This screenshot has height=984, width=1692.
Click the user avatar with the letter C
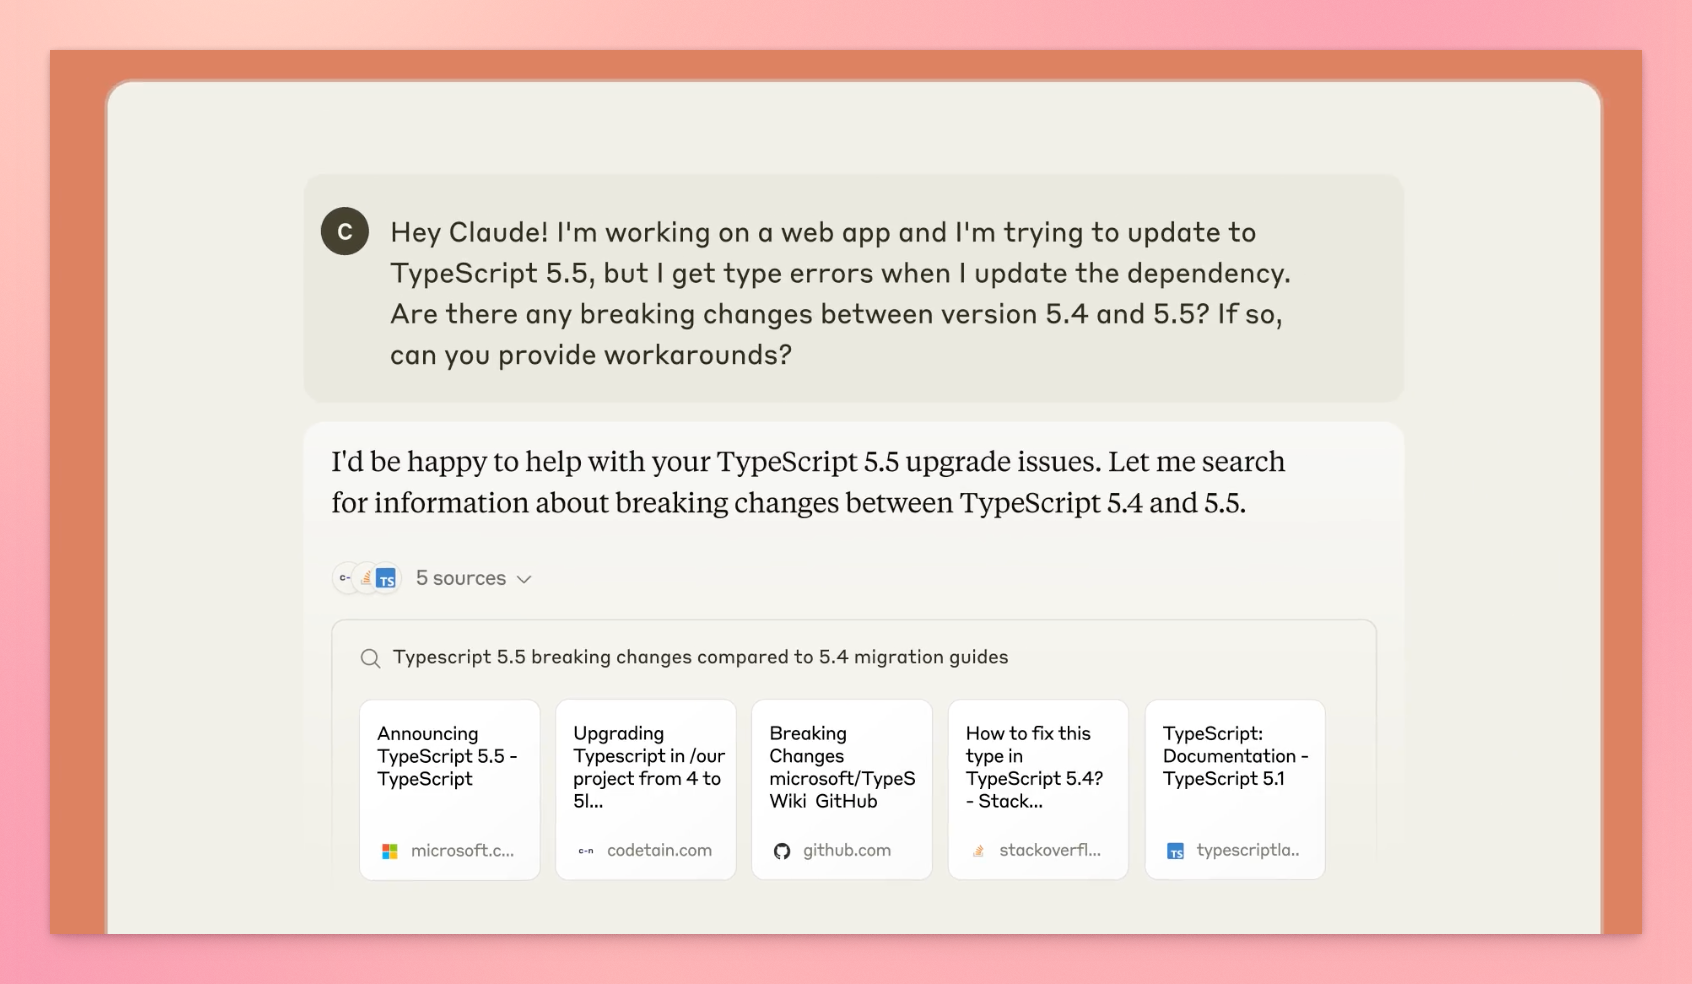point(345,232)
